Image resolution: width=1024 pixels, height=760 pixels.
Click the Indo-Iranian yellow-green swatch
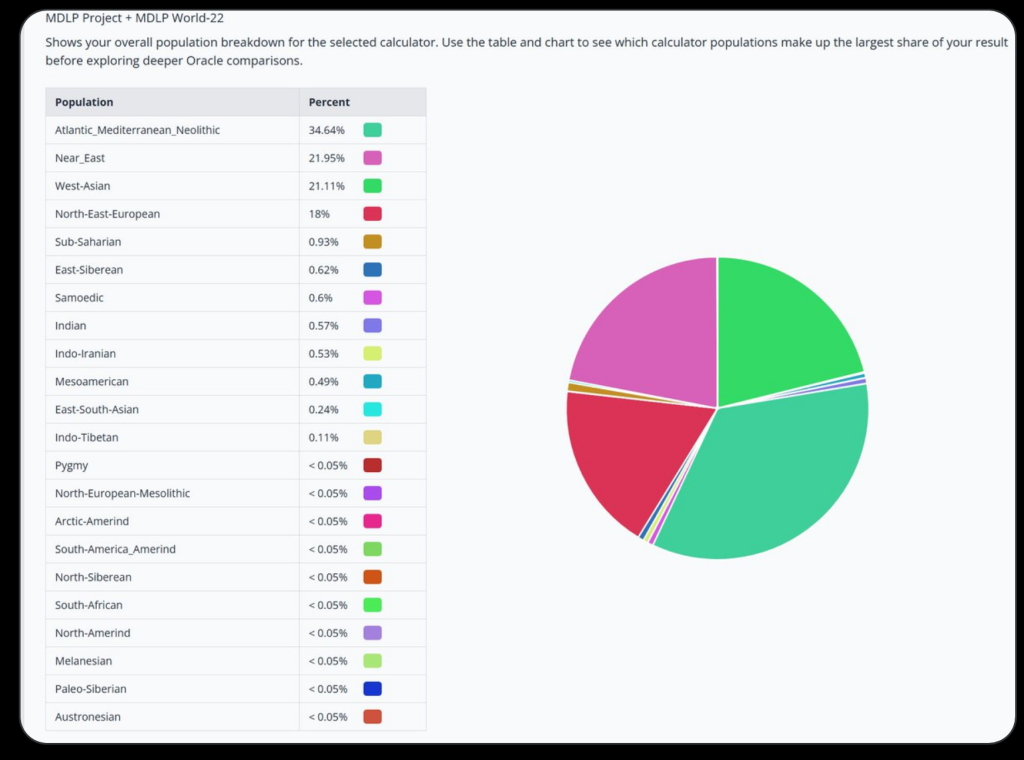[372, 353]
